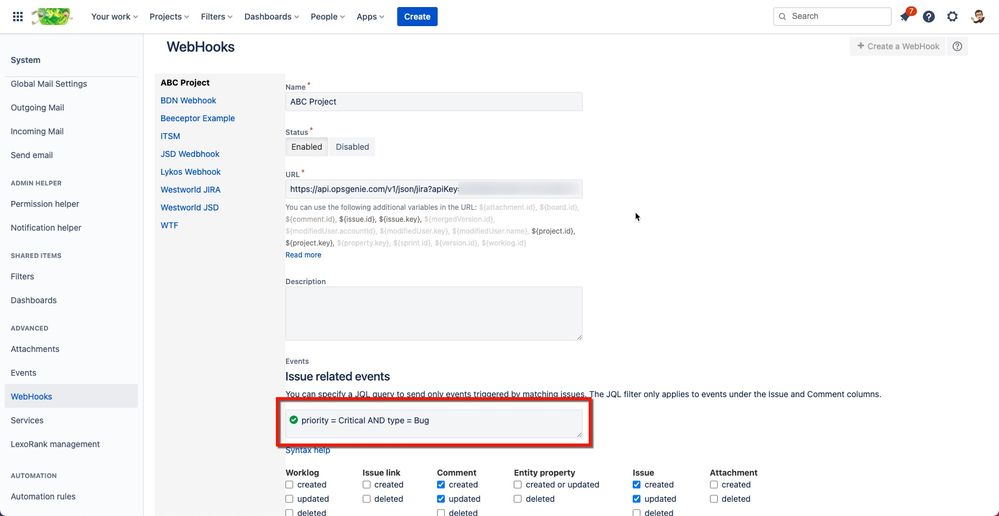Open LexoRank management in sidebar

55,444
